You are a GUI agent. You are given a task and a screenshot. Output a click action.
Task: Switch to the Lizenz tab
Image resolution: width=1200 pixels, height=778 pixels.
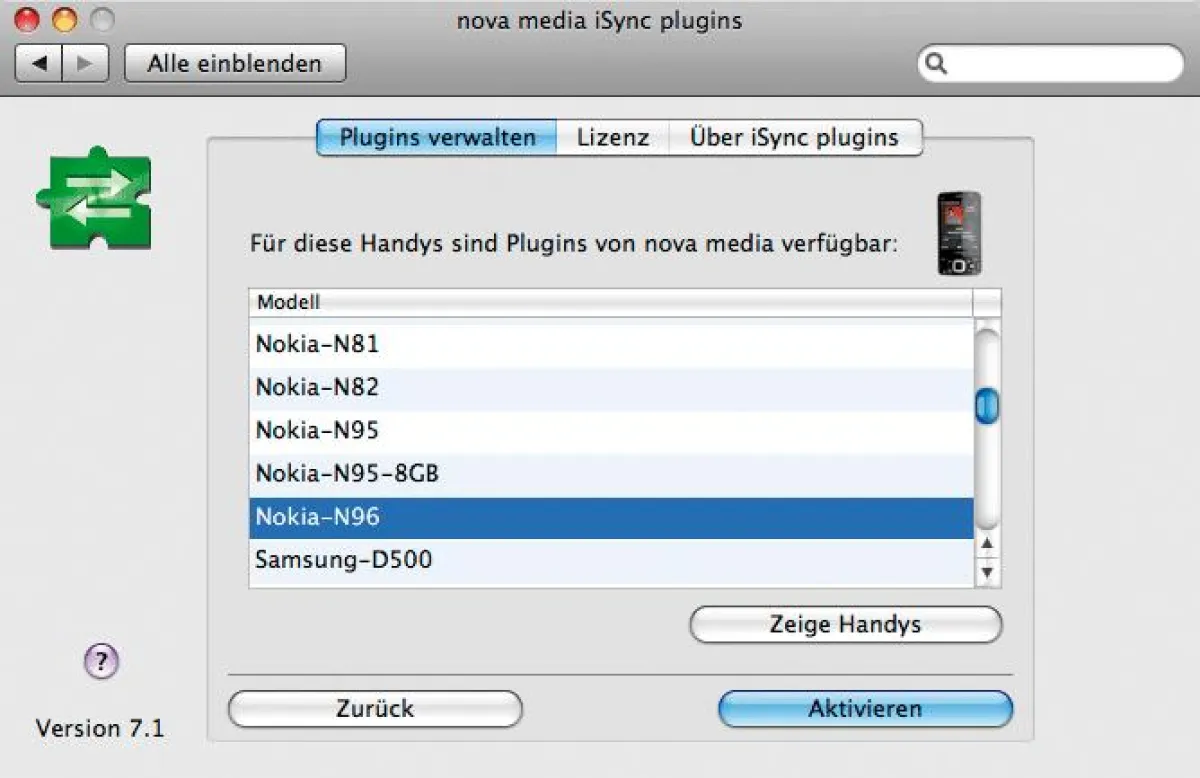pos(612,137)
